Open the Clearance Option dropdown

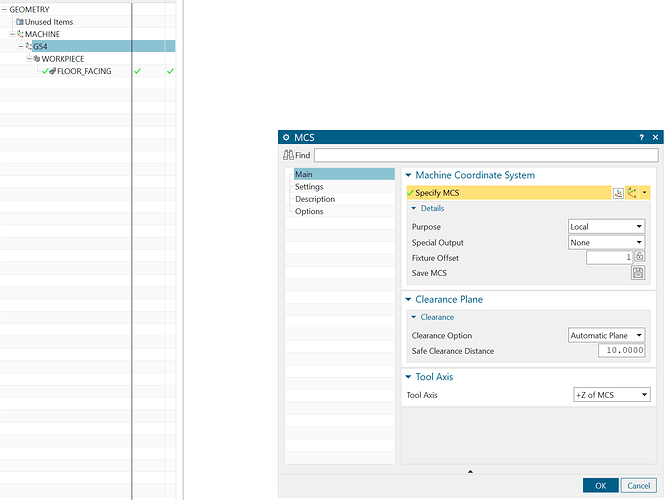(606, 335)
